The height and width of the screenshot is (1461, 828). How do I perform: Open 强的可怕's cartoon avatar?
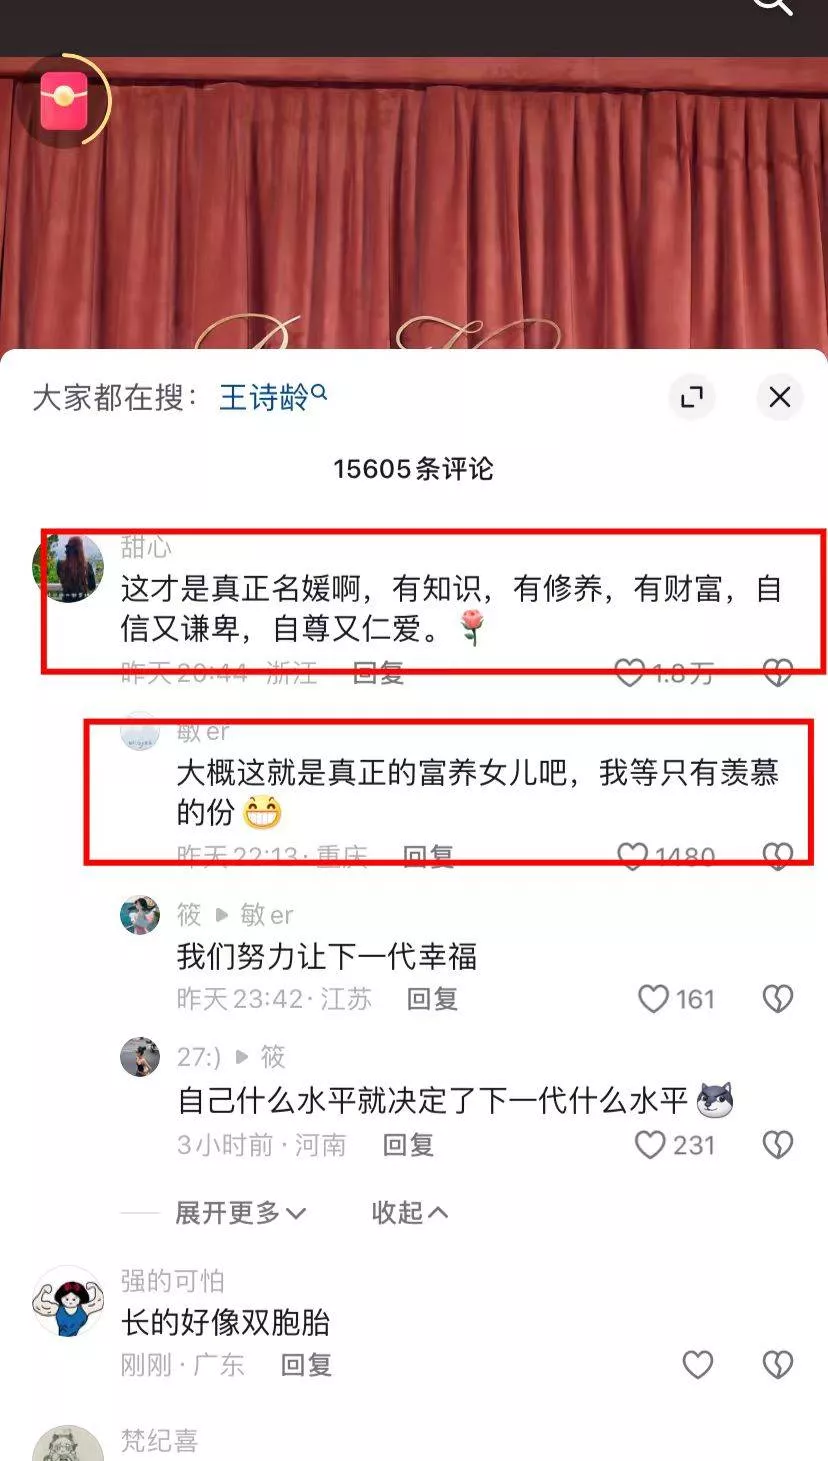coord(68,1301)
